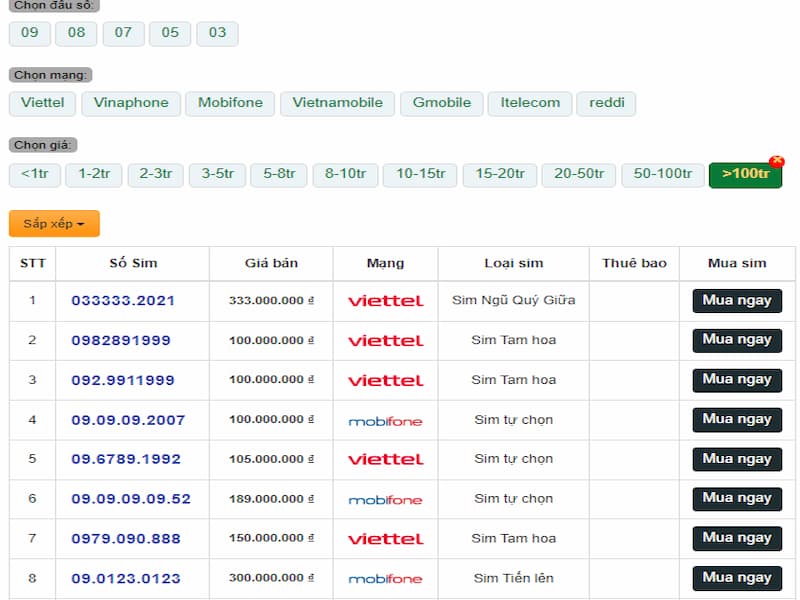Image resolution: width=800 pixels, height=600 pixels.
Task: Click the Thuê bao column header
Action: click(x=634, y=263)
